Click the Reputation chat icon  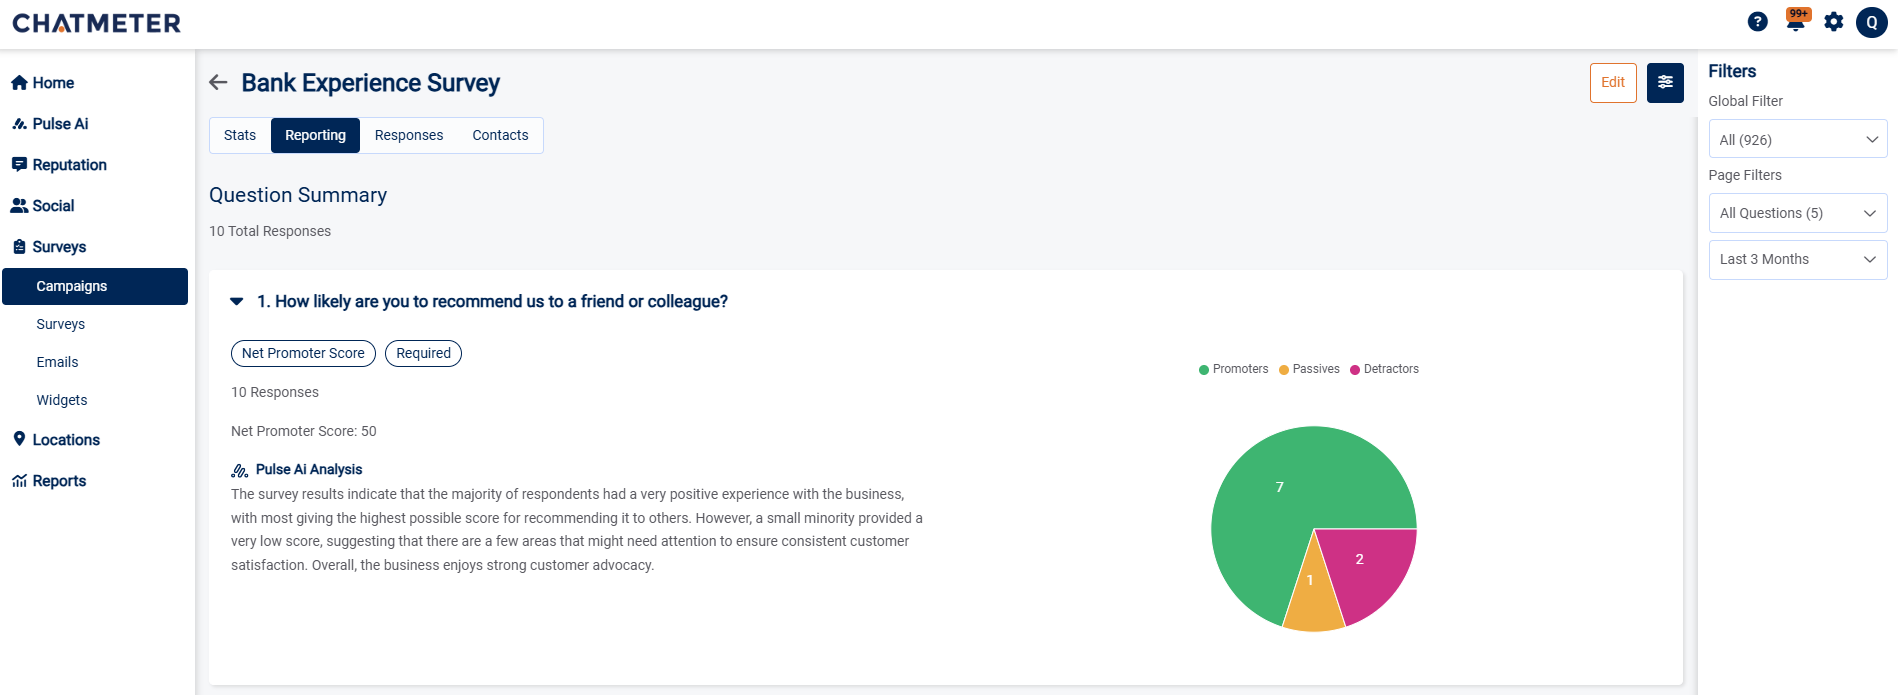pyautogui.click(x=19, y=165)
